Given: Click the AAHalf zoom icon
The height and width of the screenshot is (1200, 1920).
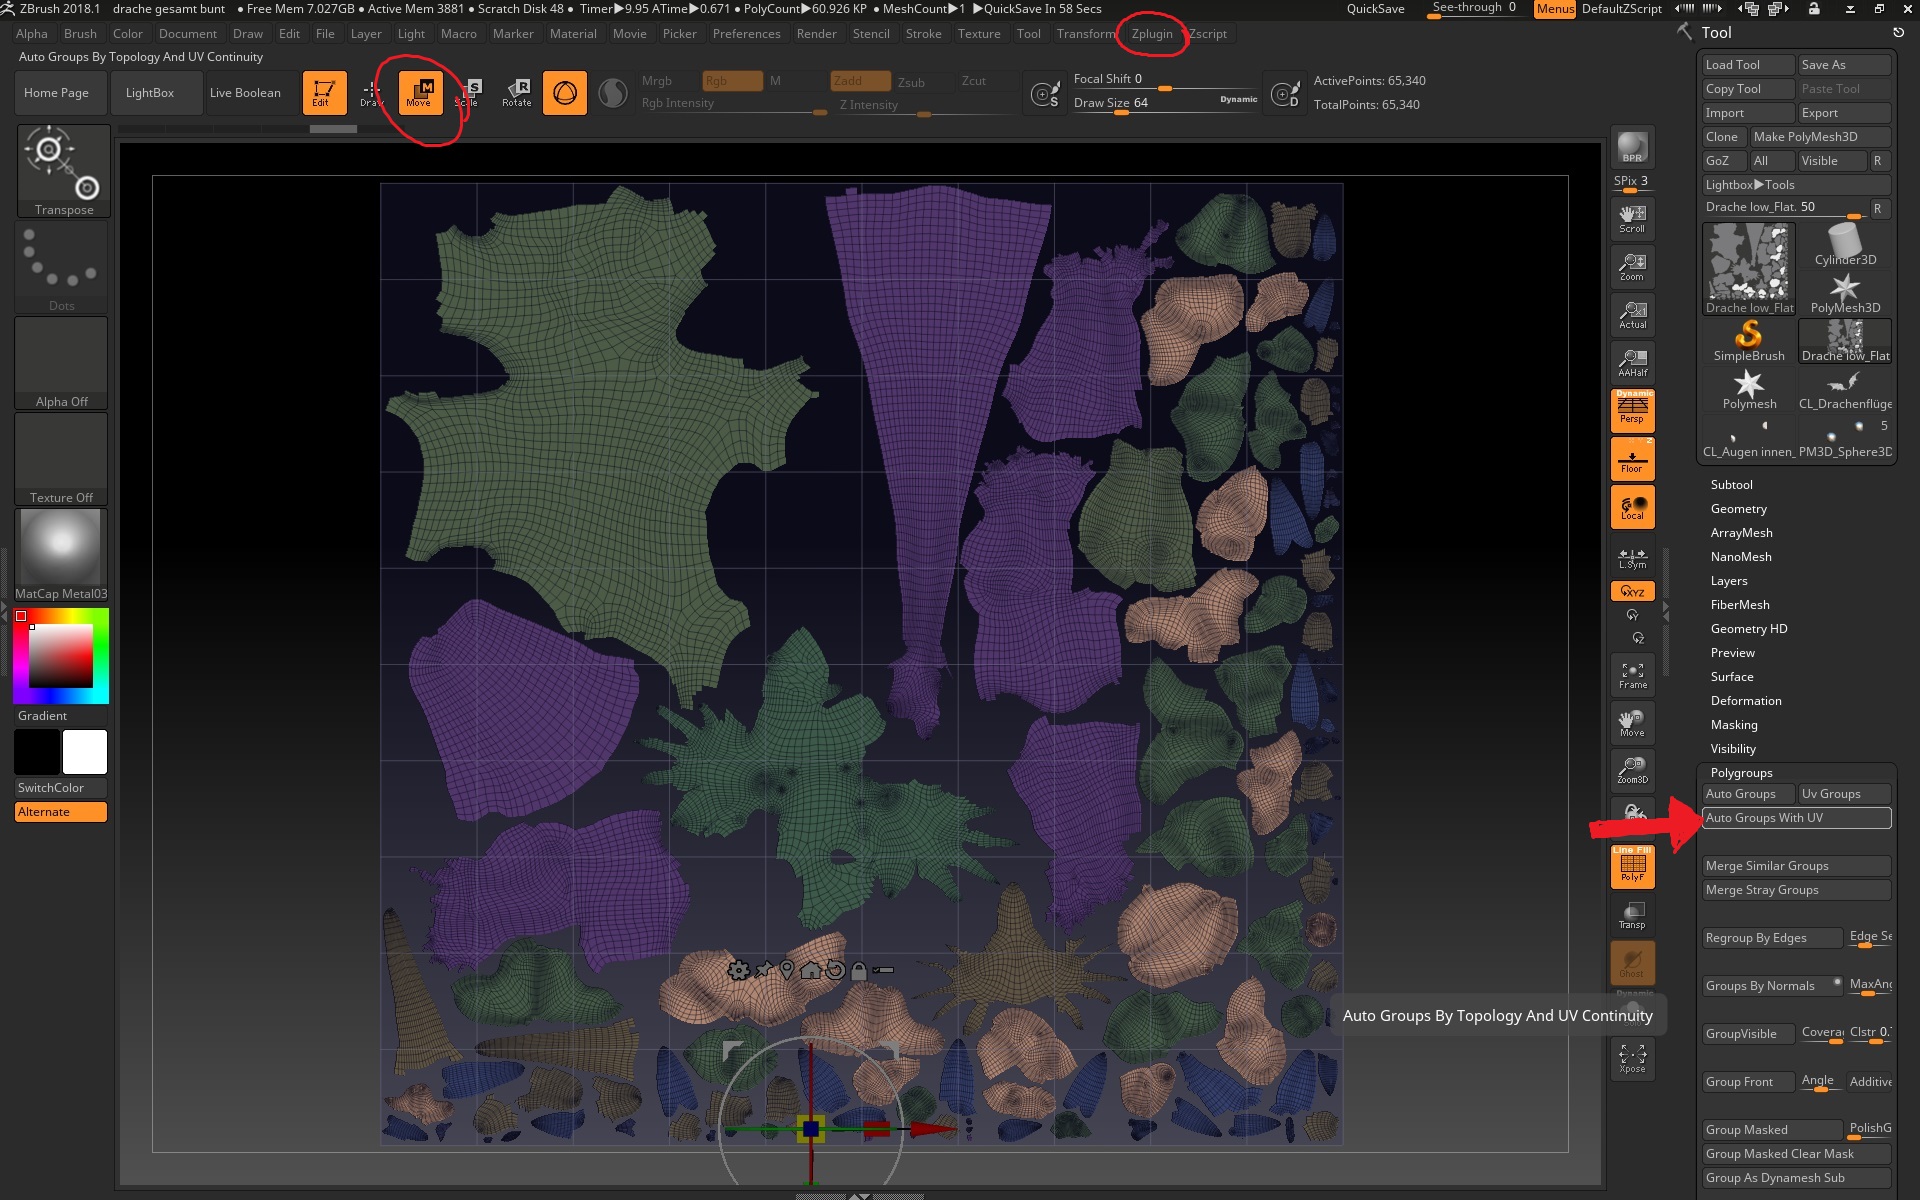Looking at the screenshot, I should point(1632,363).
